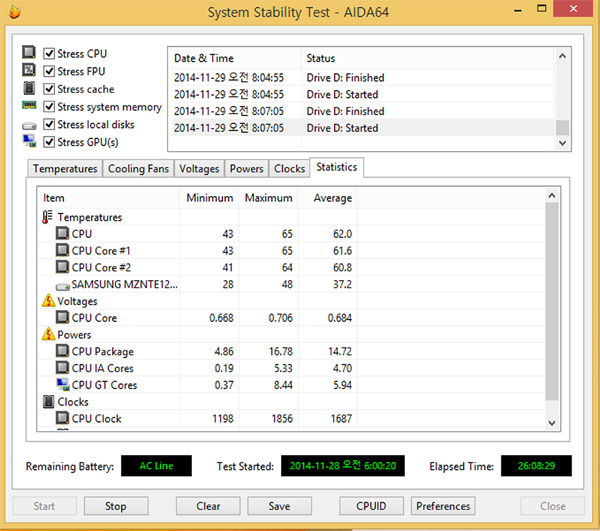Open the Cooling Fans tab

point(138,169)
